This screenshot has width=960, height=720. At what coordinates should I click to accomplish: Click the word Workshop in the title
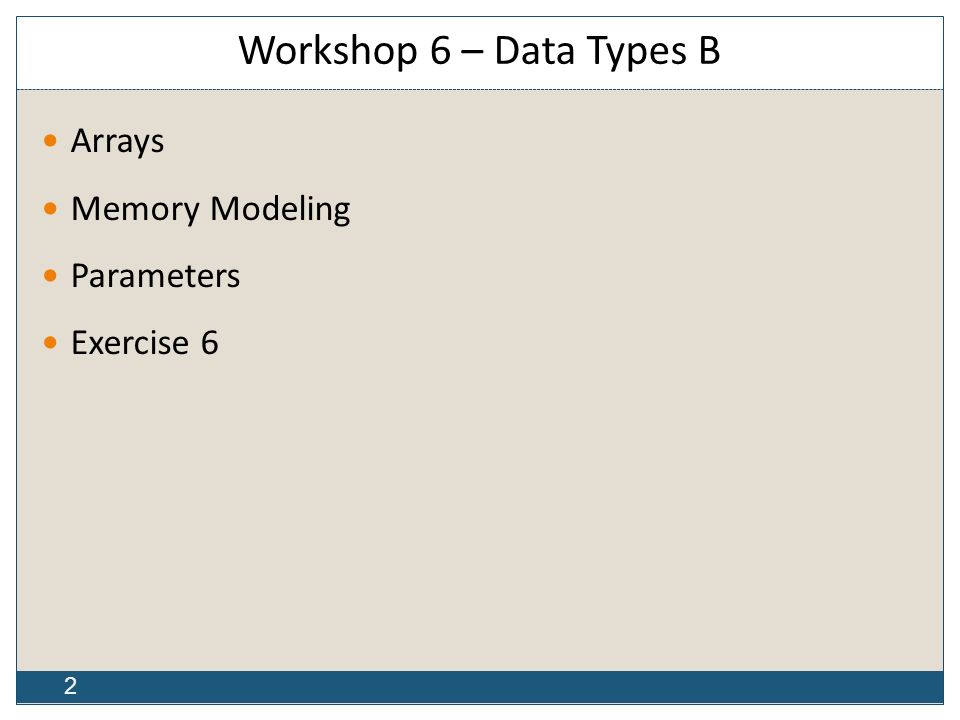pyautogui.click(x=328, y=50)
